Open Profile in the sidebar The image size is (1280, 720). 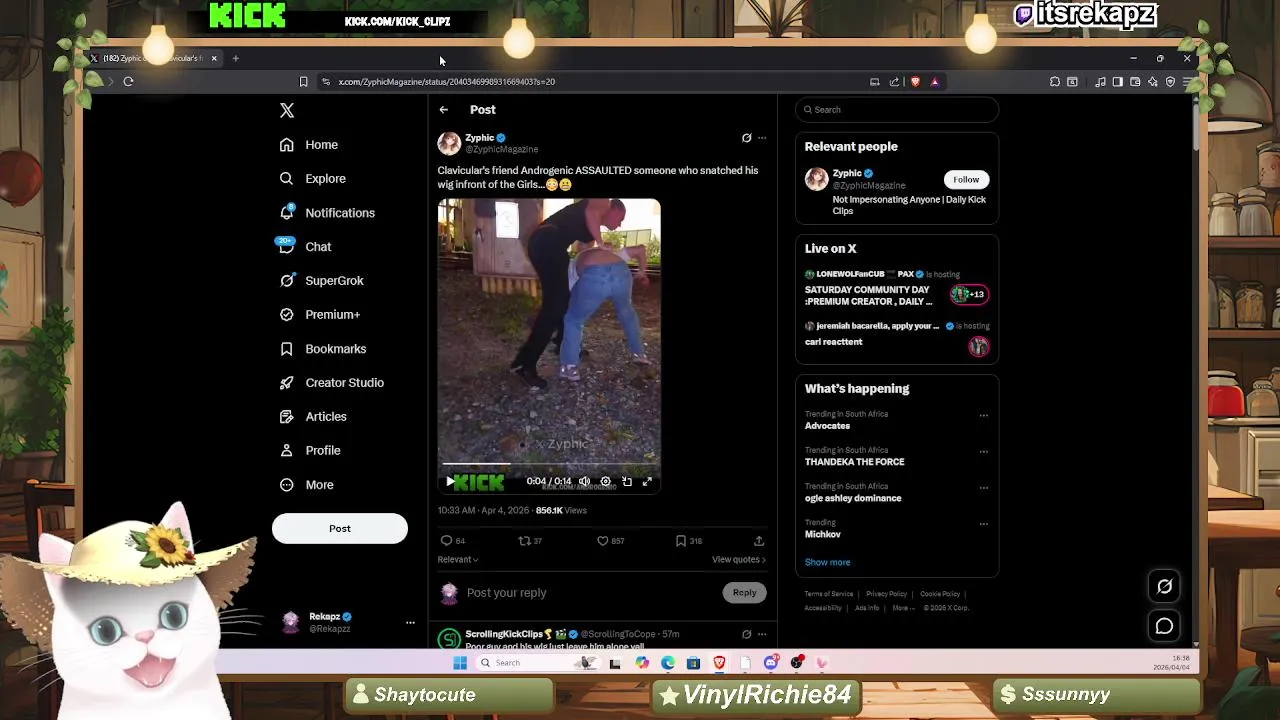(x=310, y=451)
